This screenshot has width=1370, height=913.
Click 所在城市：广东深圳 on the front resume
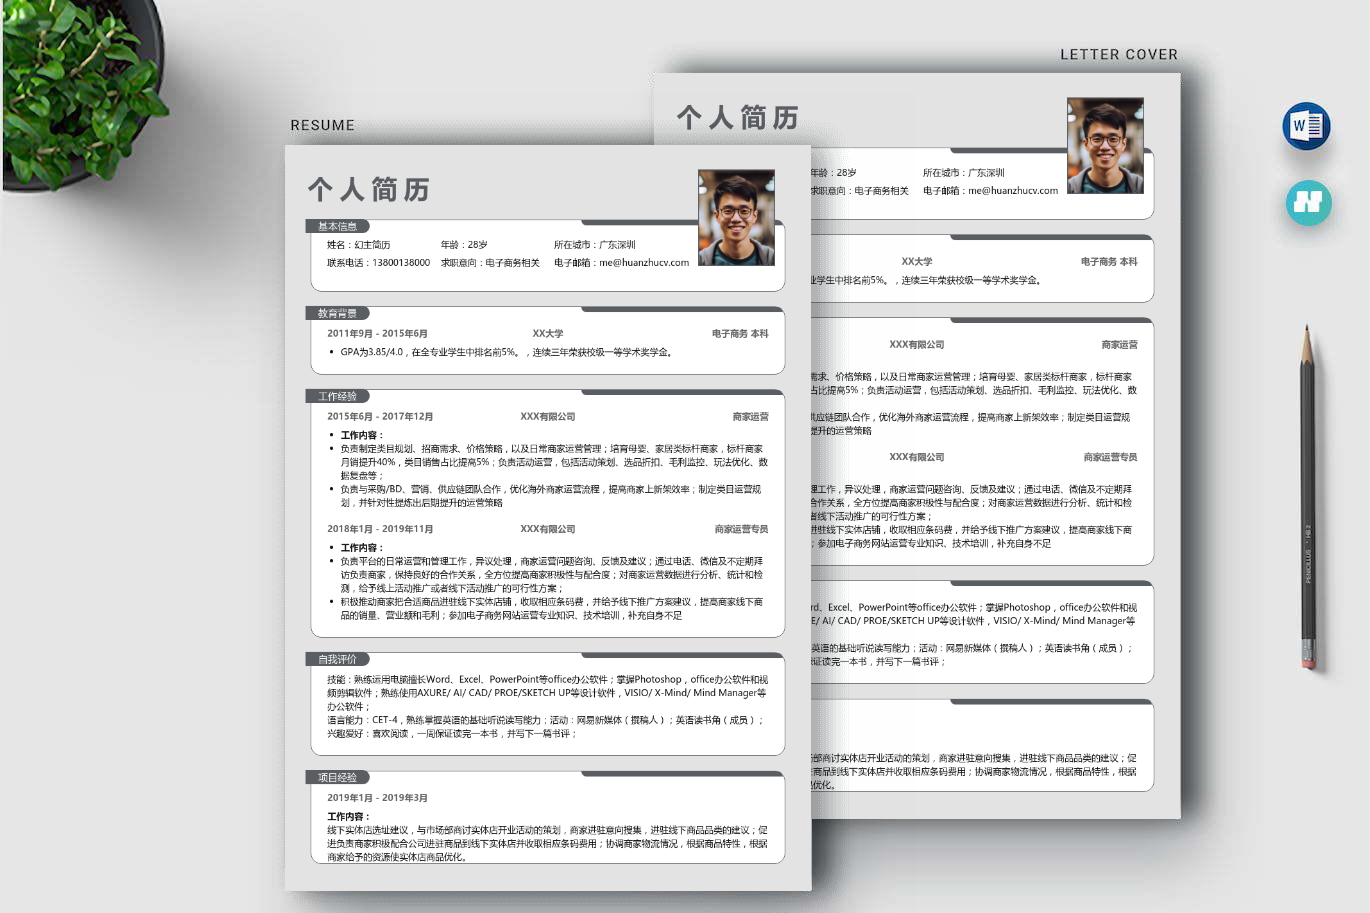[595, 245]
